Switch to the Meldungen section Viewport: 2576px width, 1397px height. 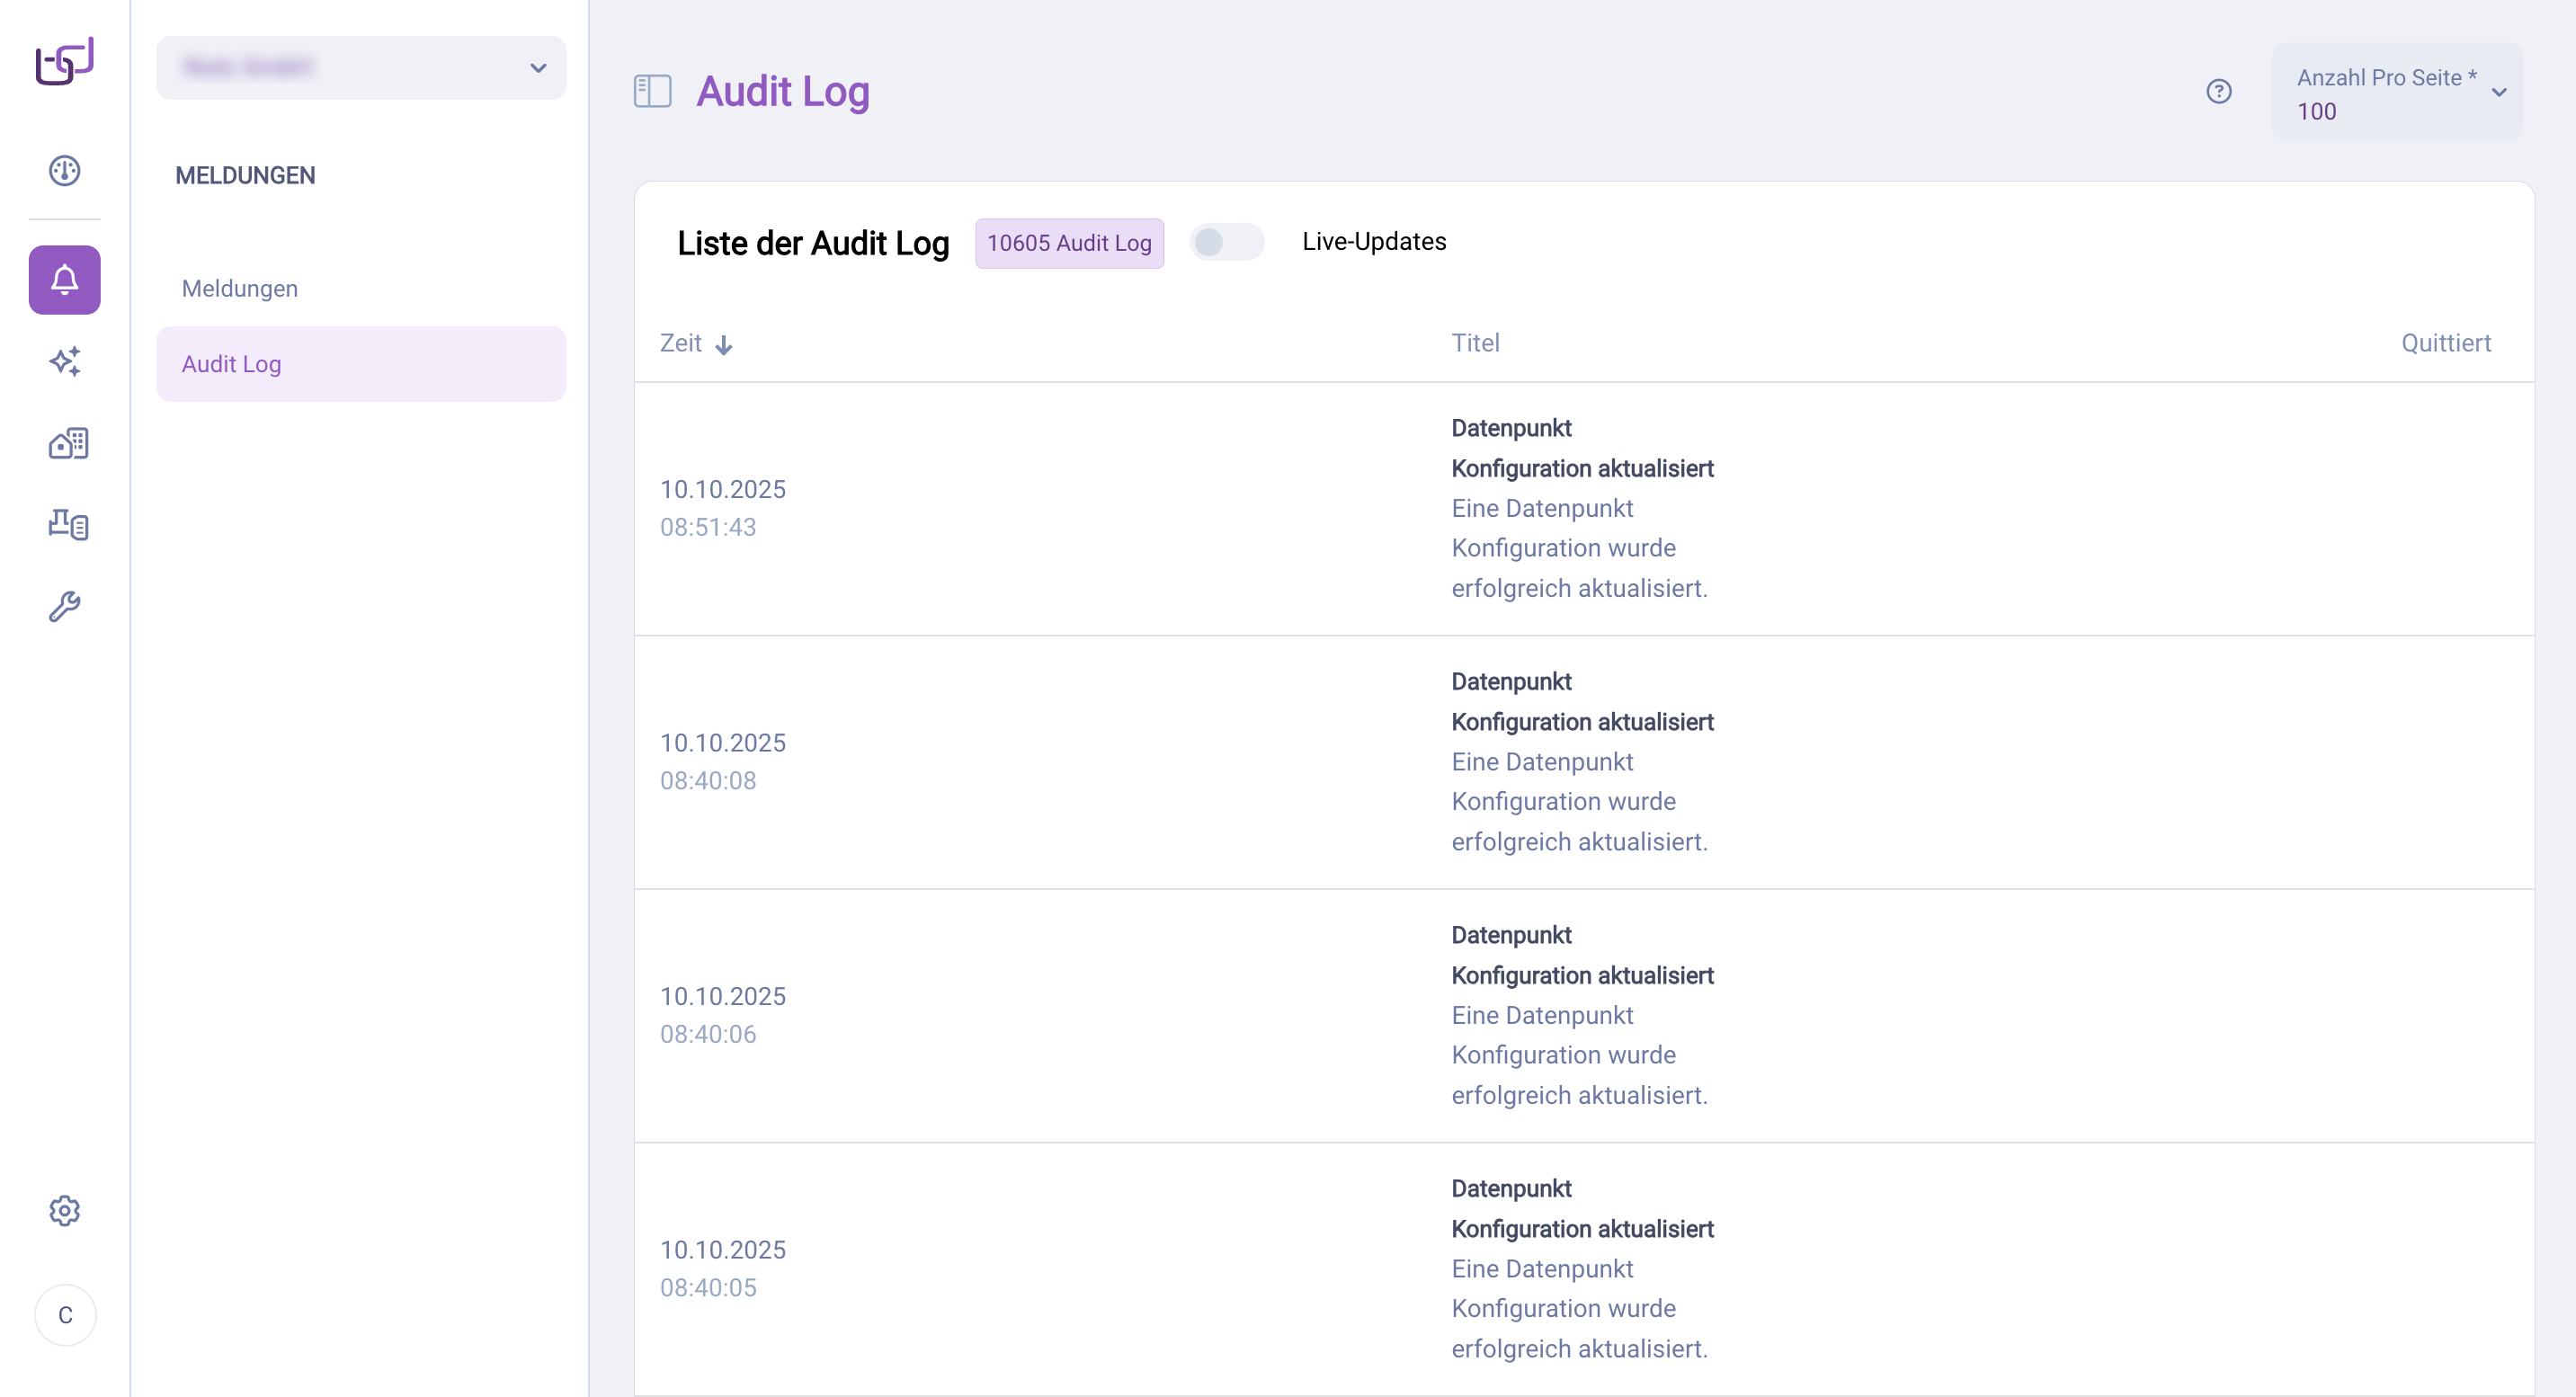tap(239, 288)
